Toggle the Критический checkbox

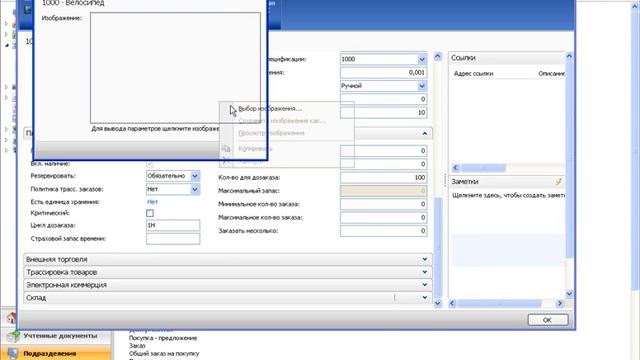[x=150, y=213]
